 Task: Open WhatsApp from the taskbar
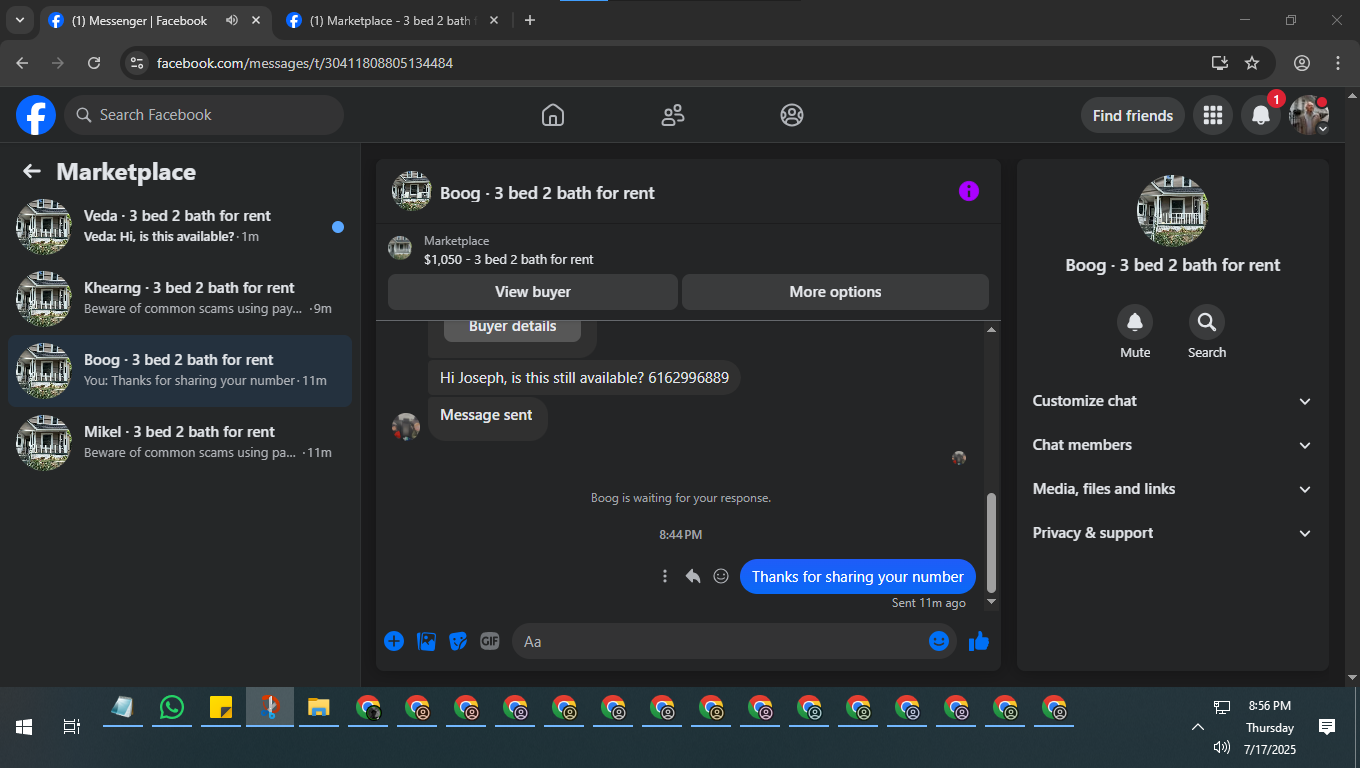click(x=172, y=708)
